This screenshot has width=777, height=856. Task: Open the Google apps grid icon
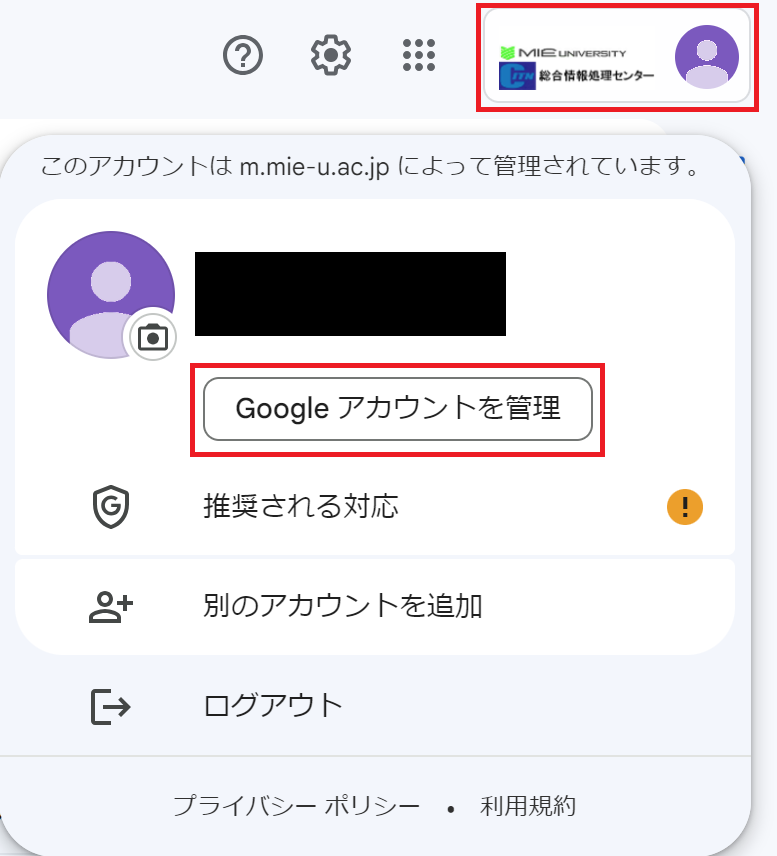(x=419, y=55)
